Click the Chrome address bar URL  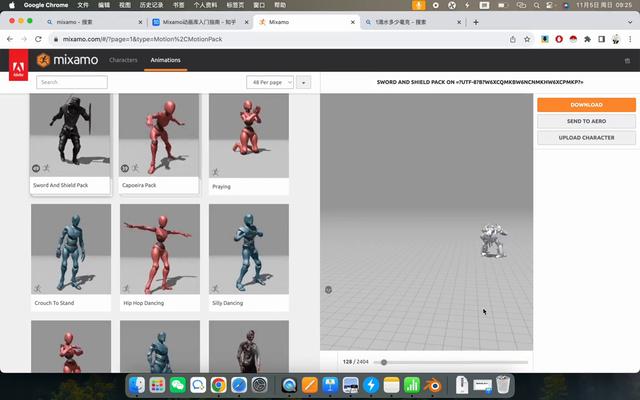[x=142, y=39]
